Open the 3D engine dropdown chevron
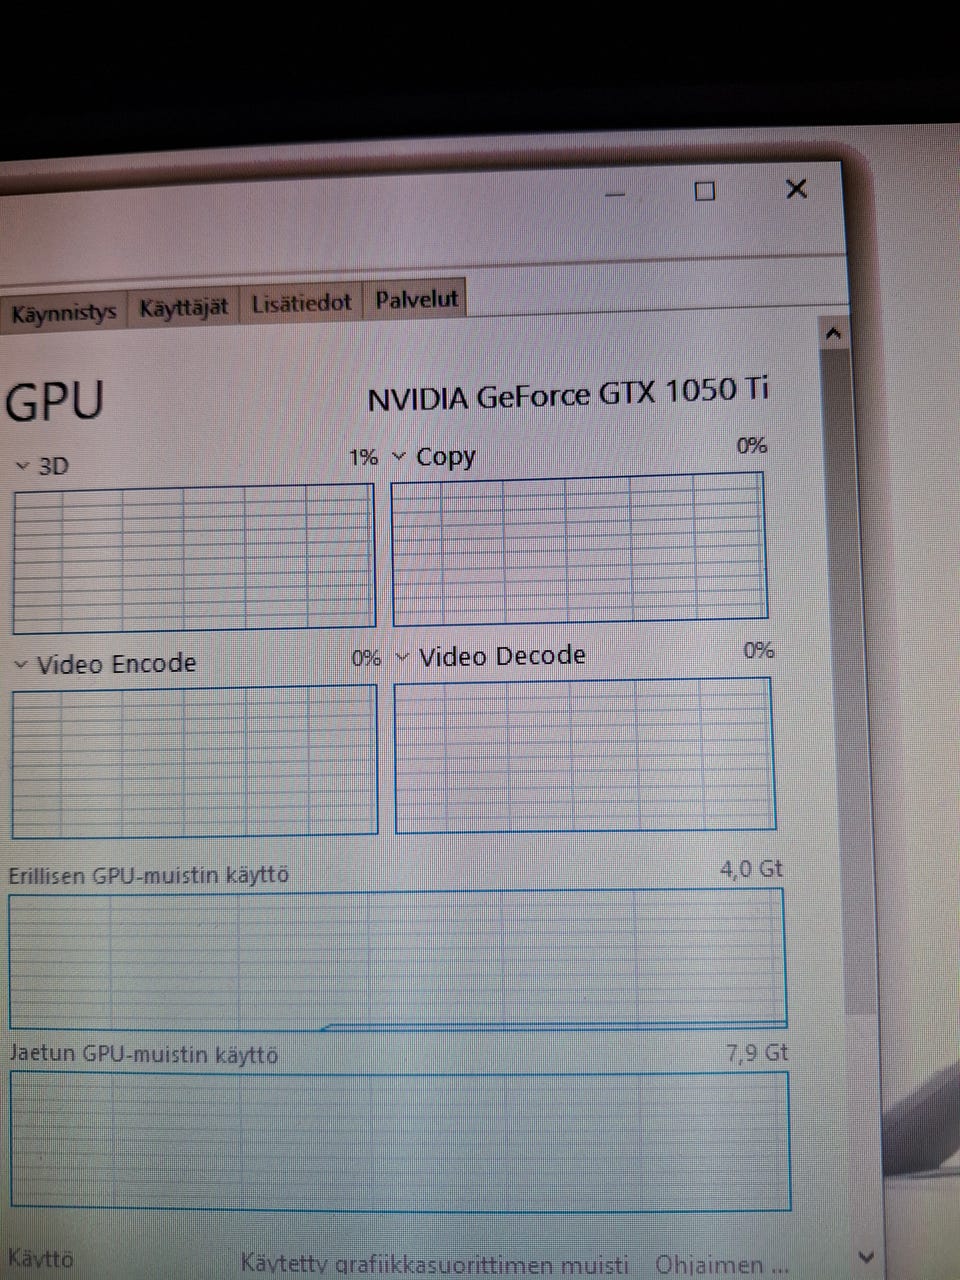 pyautogui.click(x=23, y=466)
